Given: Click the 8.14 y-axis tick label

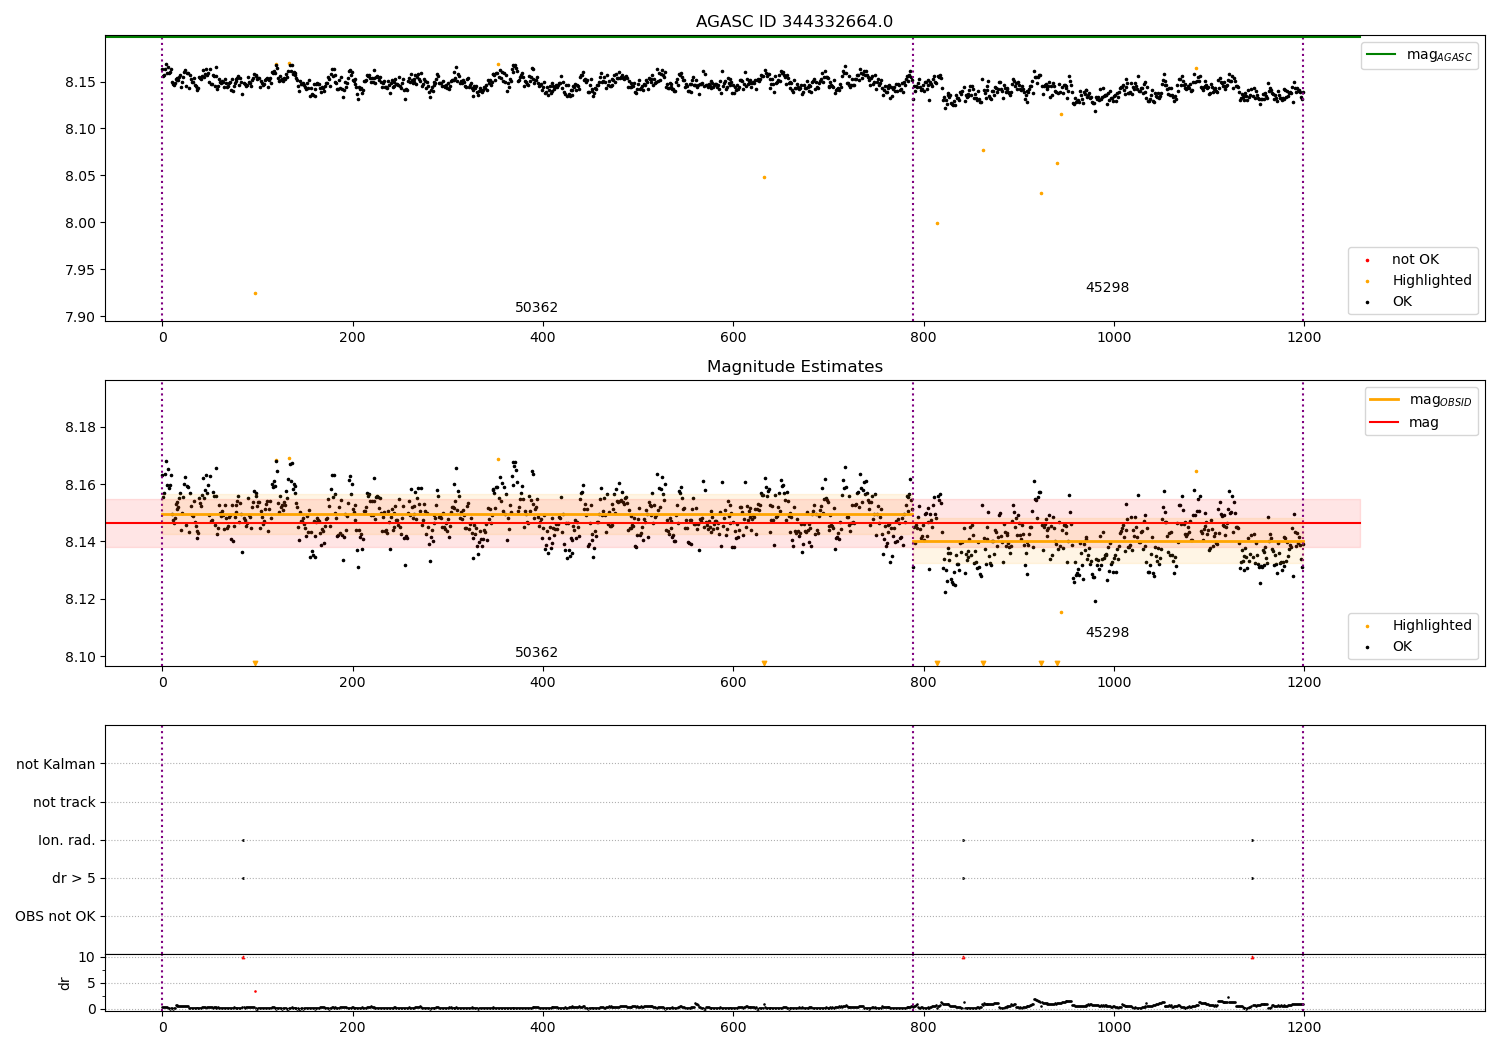Looking at the screenshot, I should (x=79, y=542).
